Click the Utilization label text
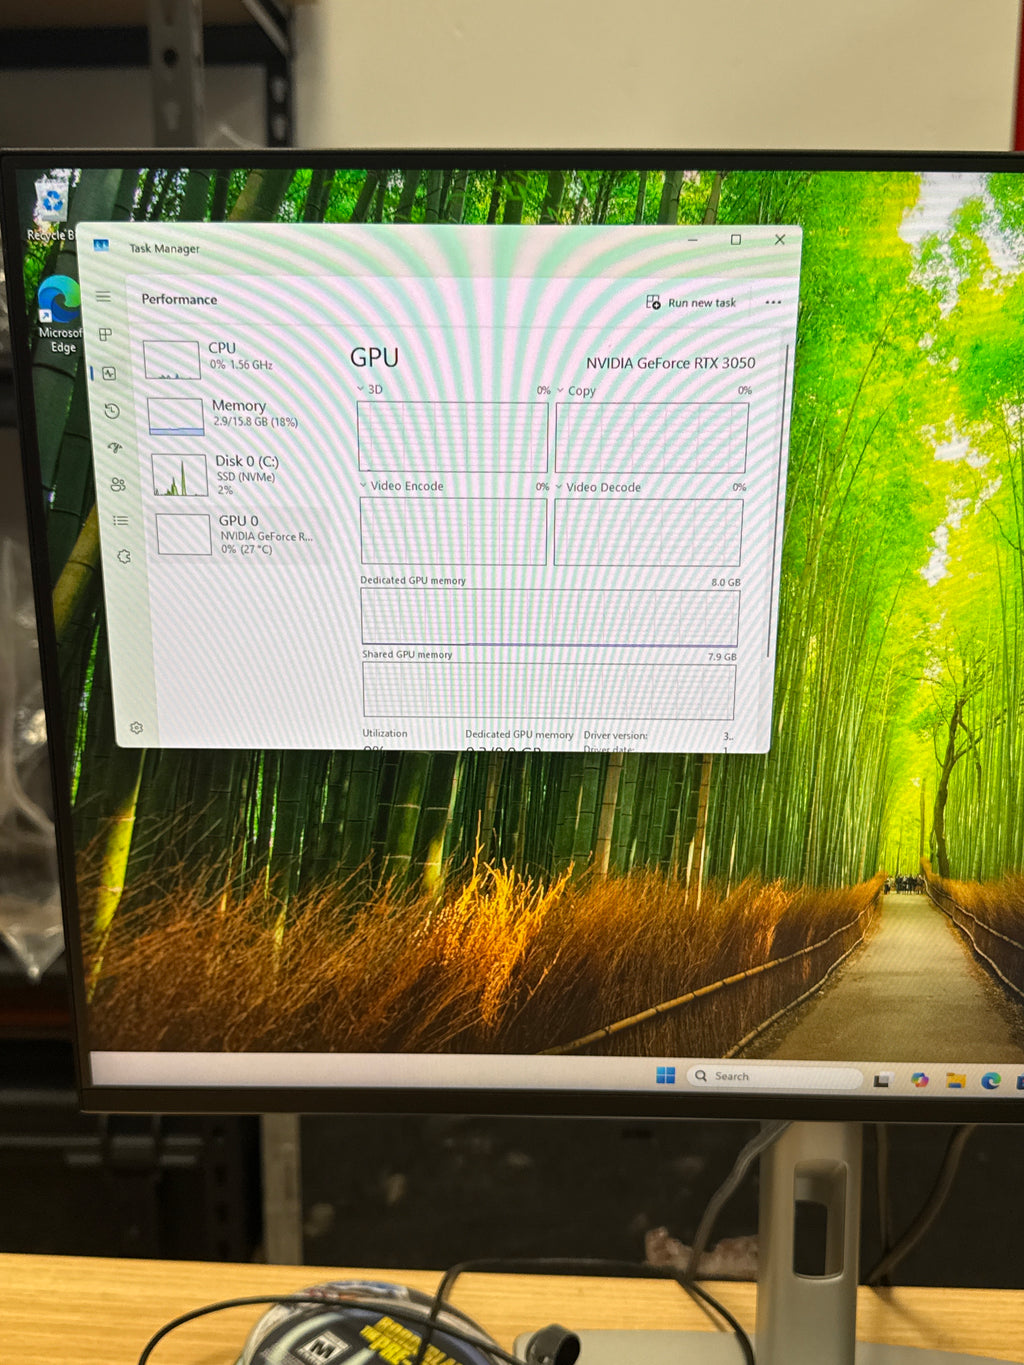This screenshot has width=1024, height=1365. pos(385,733)
